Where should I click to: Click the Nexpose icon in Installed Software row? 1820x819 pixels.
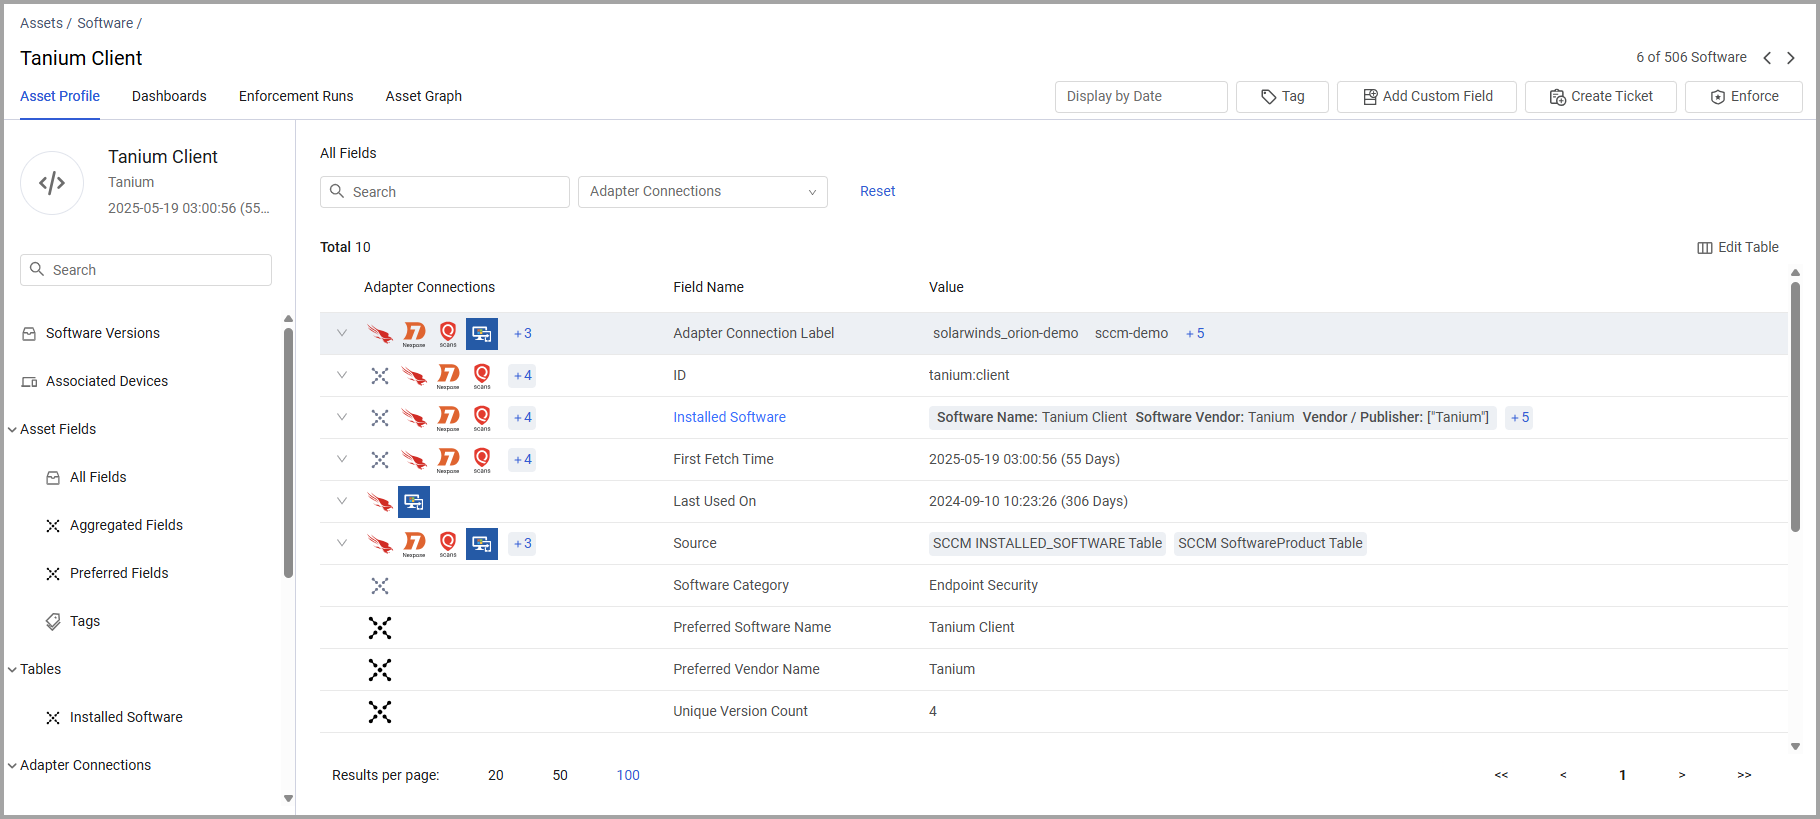tap(448, 418)
